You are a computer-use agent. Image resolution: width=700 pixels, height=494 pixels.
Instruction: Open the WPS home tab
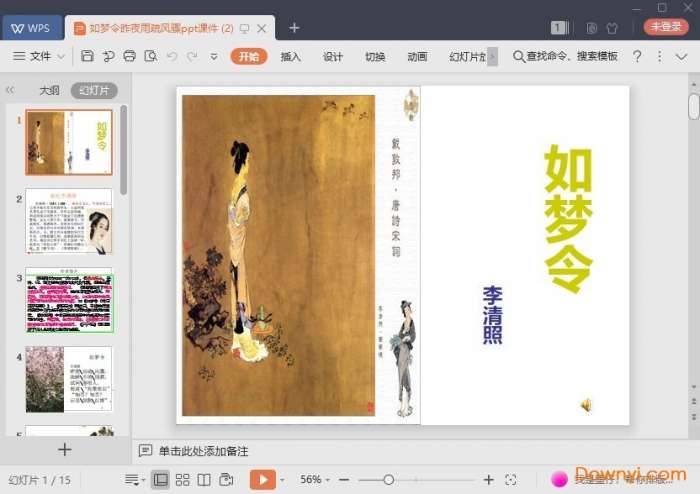tap(32, 28)
